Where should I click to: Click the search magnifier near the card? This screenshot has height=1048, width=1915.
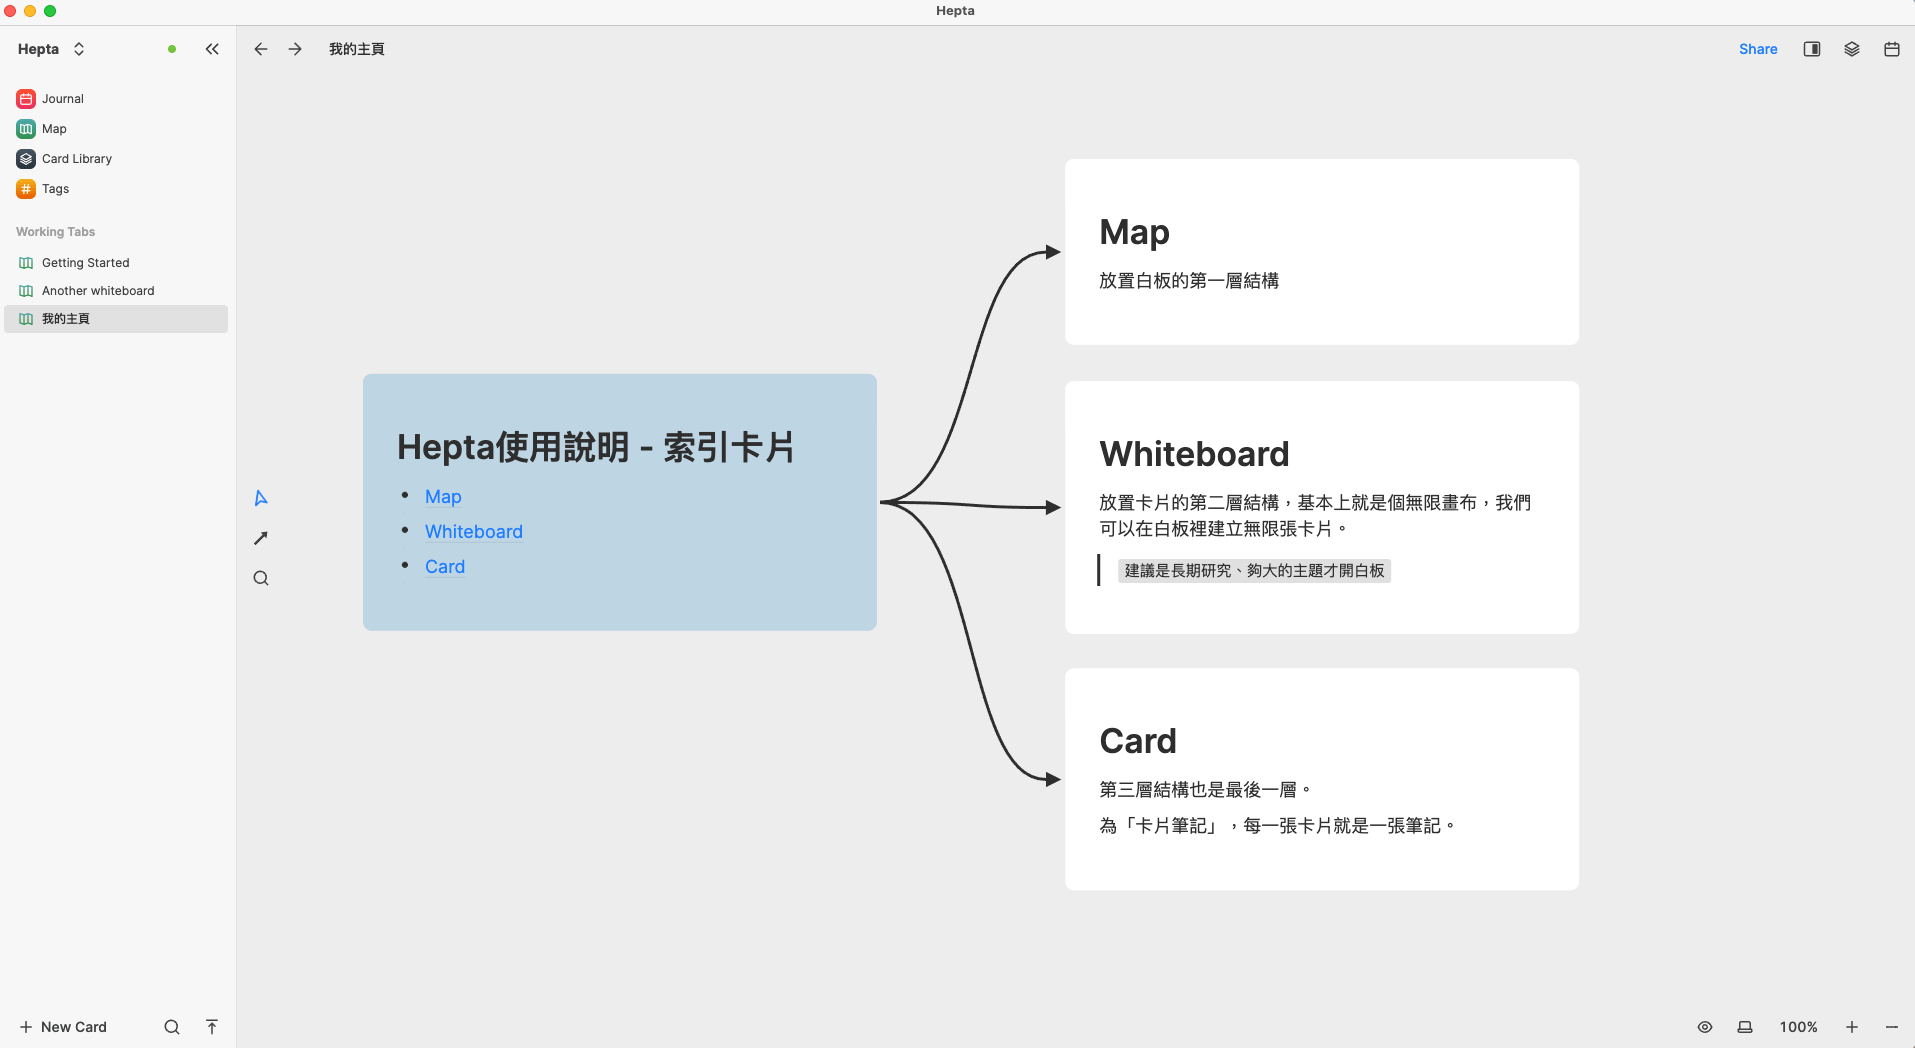pyautogui.click(x=260, y=577)
